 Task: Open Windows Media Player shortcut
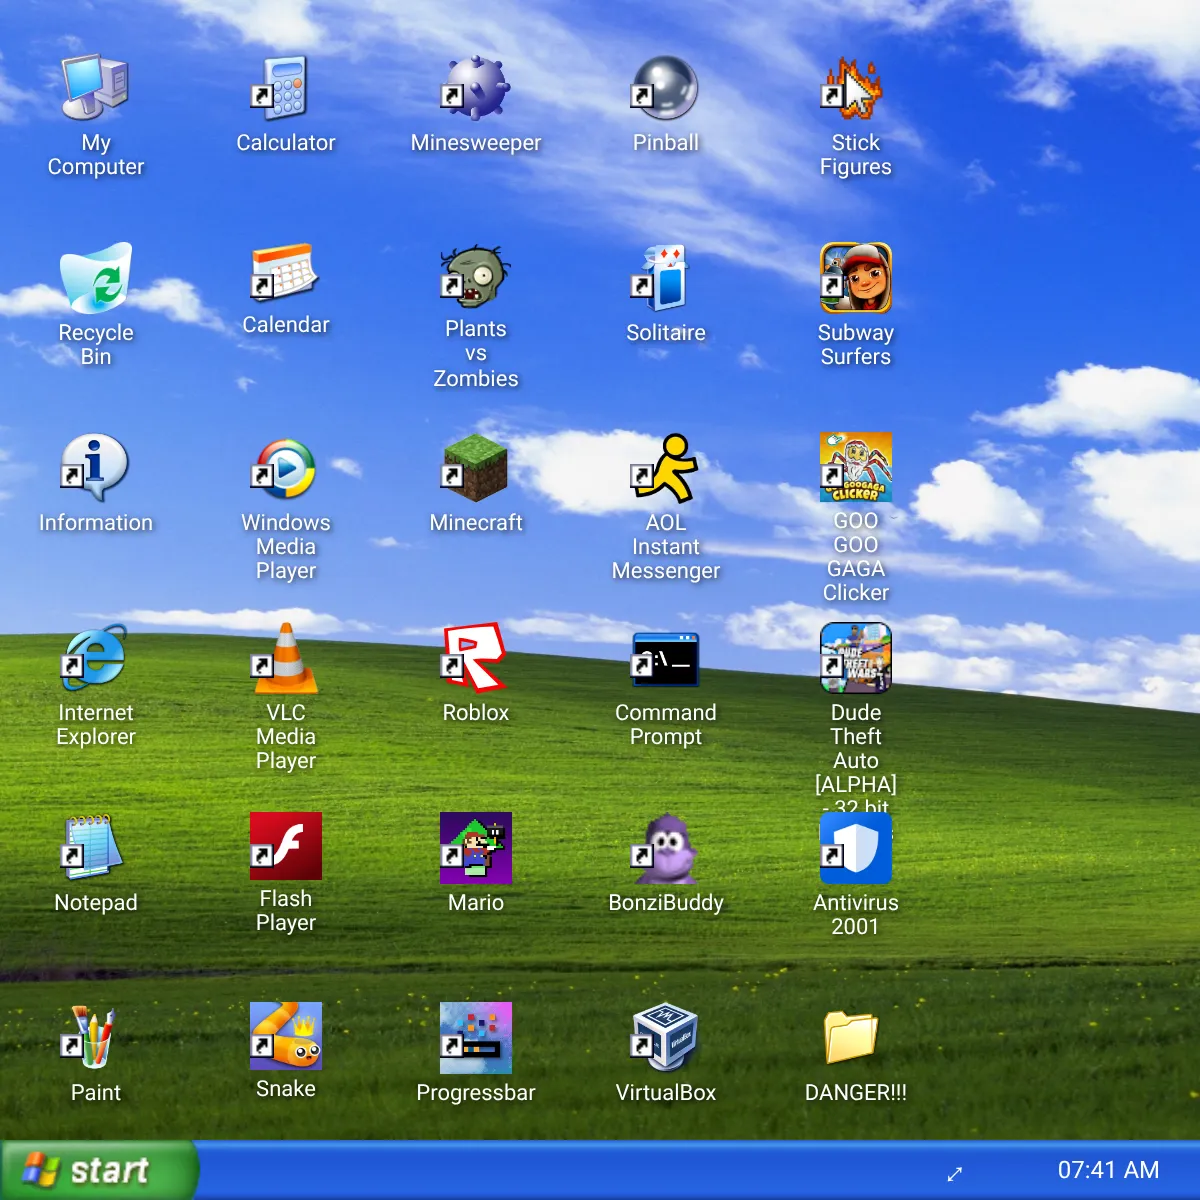click(x=286, y=468)
